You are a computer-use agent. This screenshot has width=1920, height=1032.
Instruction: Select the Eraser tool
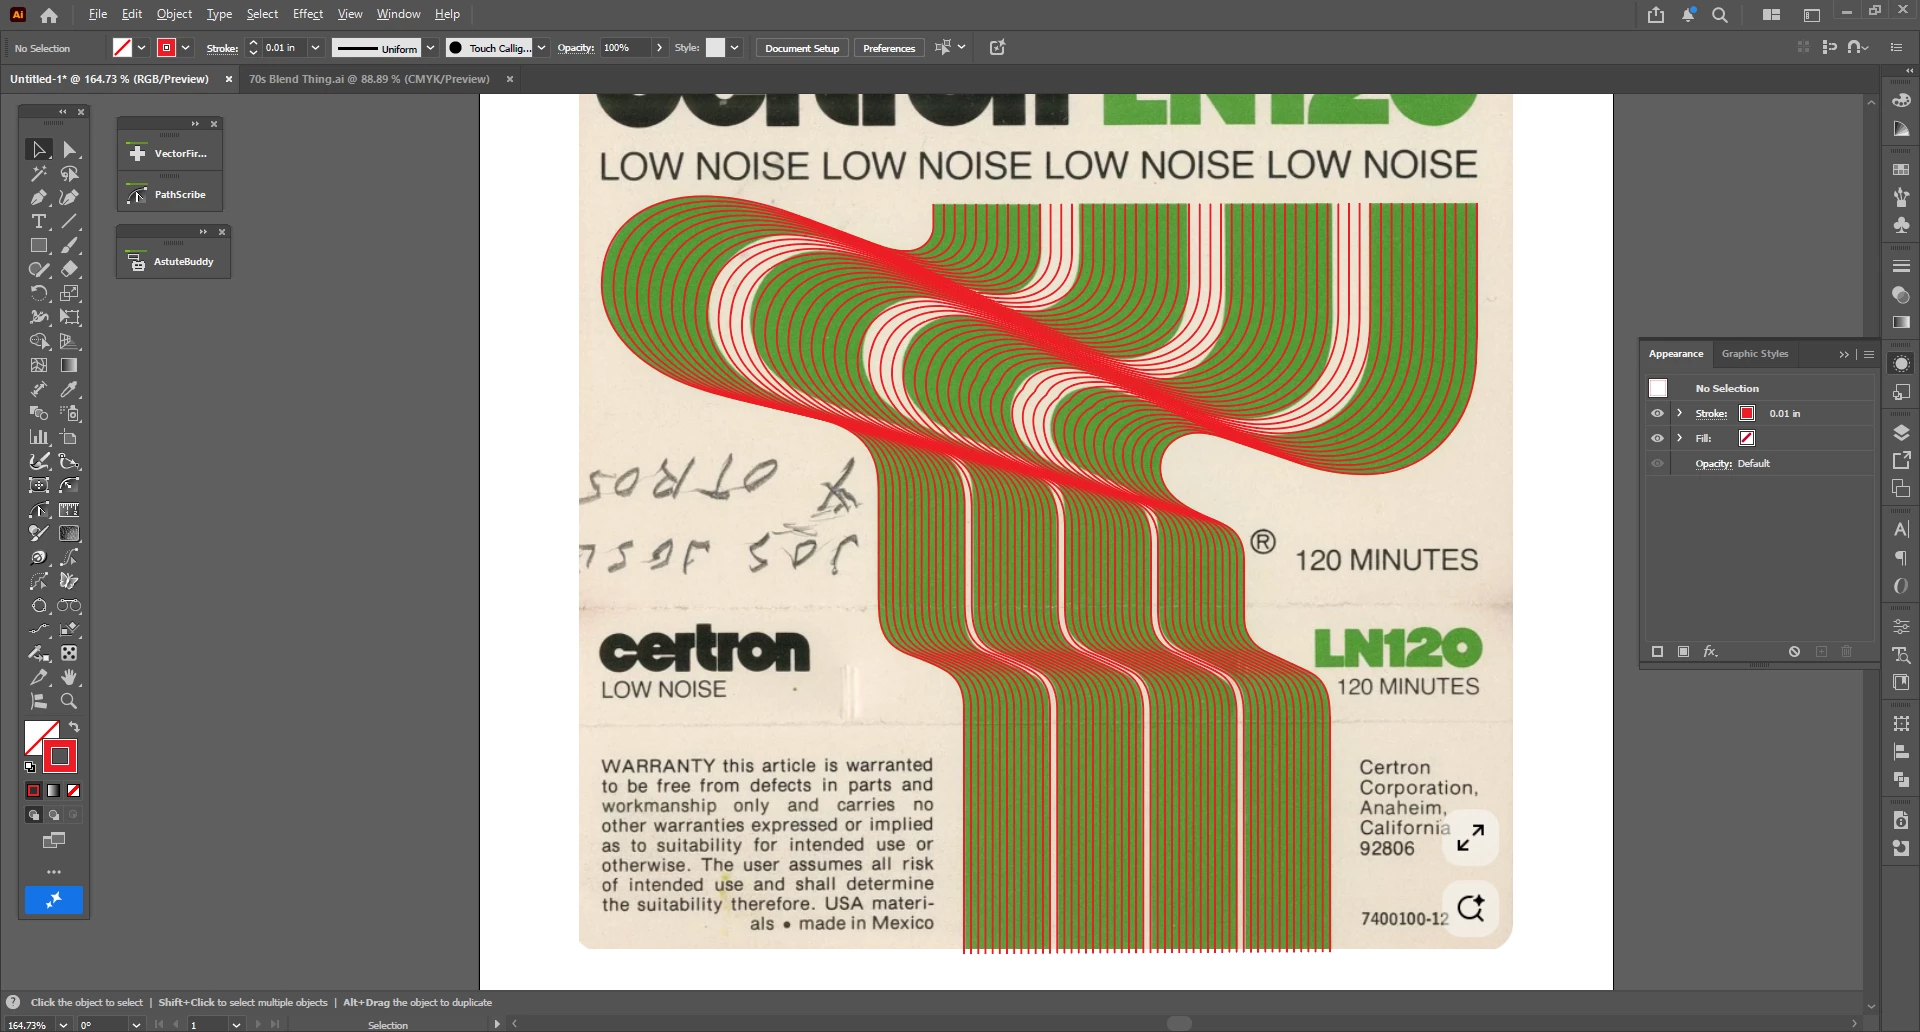click(69, 269)
